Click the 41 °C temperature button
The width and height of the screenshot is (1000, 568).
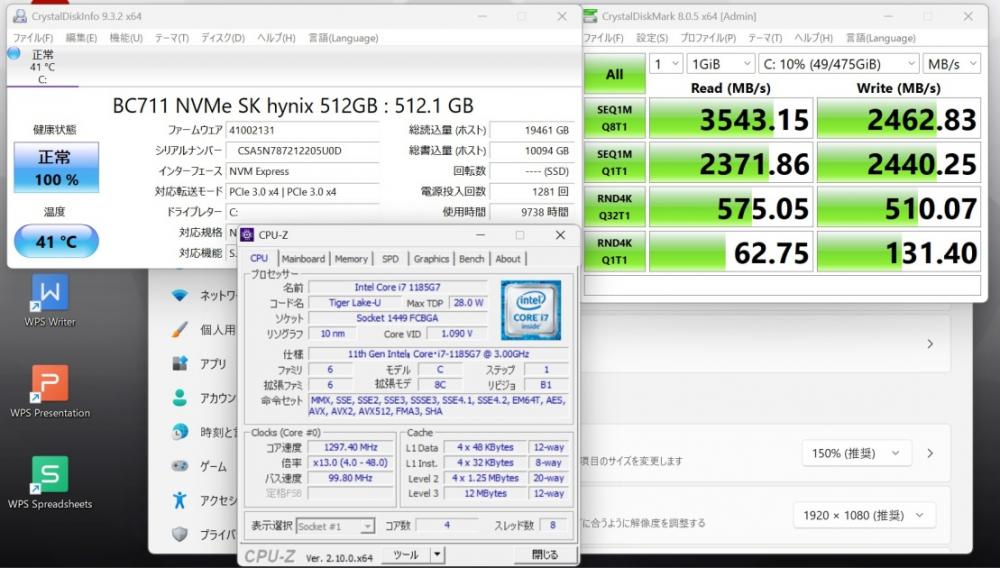click(56, 242)
